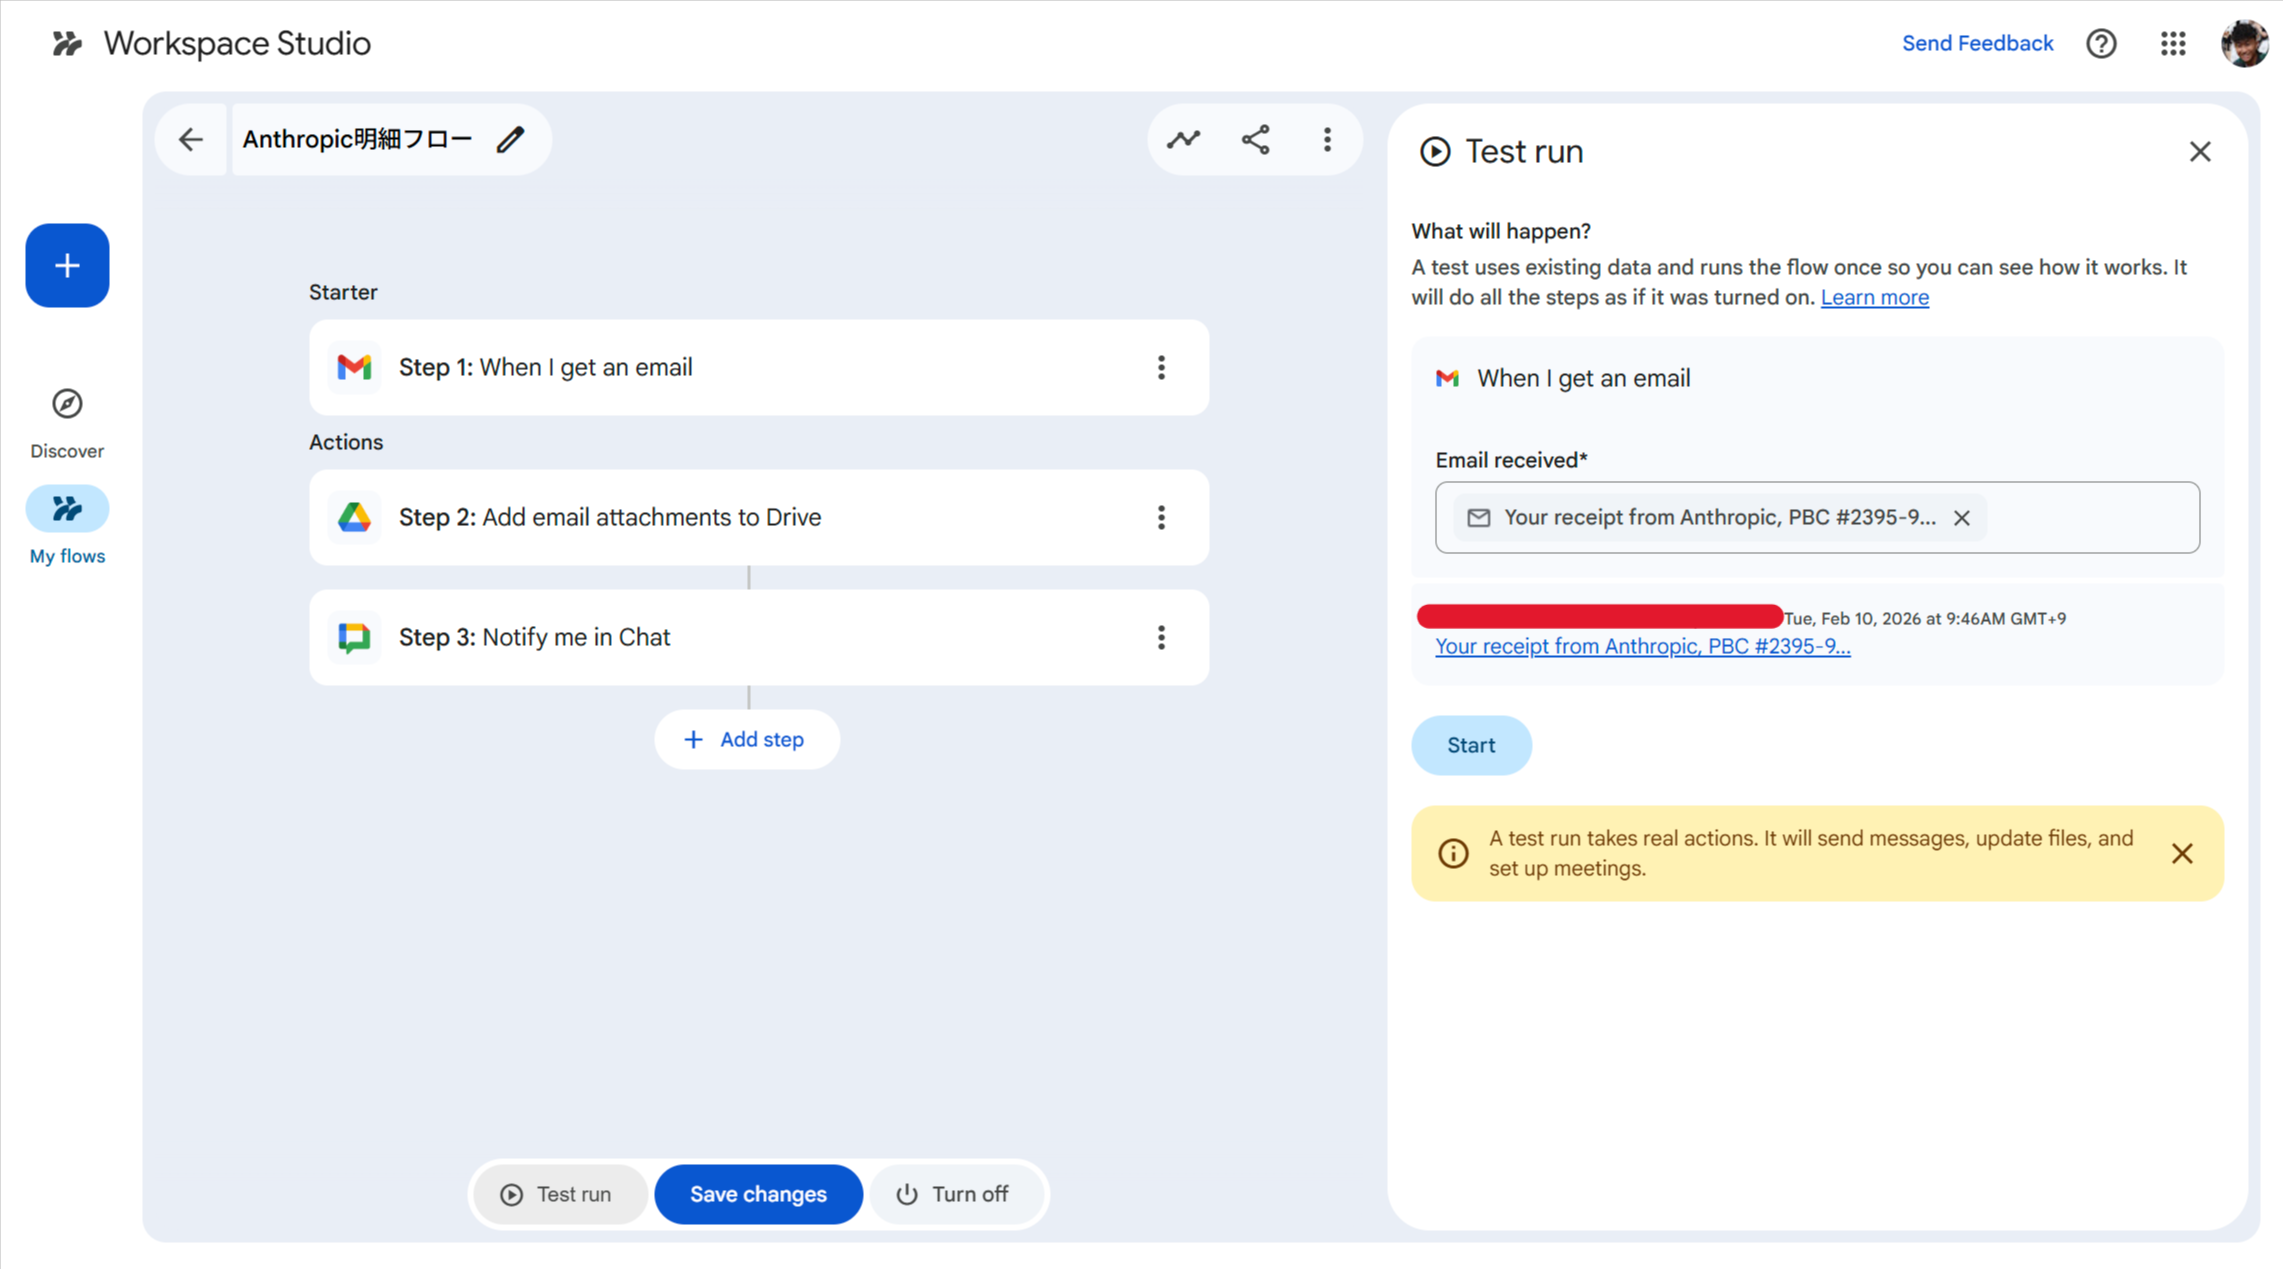Open Step 3 three-dot options menu
Screen dimensions: 2283x1269
tap(1161, 637)
